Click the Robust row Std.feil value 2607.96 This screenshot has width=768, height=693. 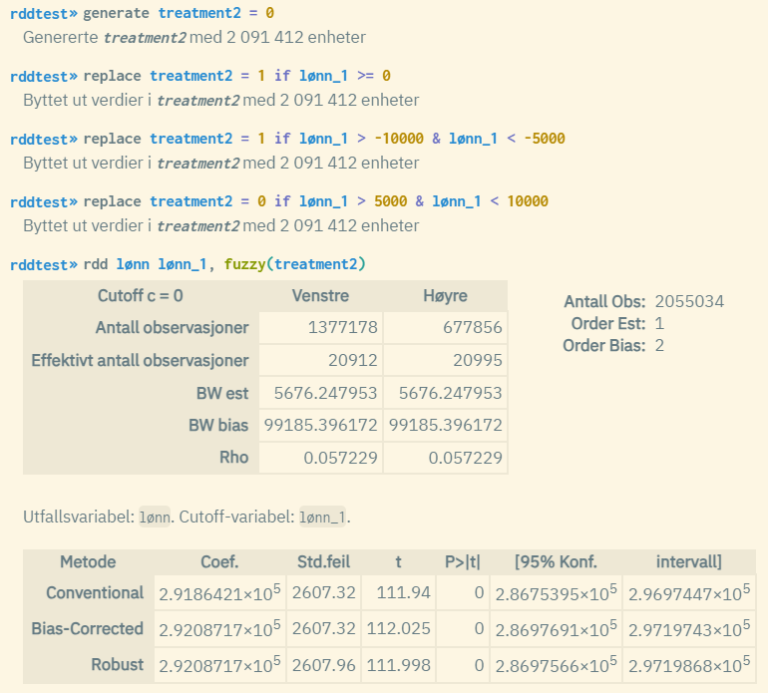click(x=325, y=665)
